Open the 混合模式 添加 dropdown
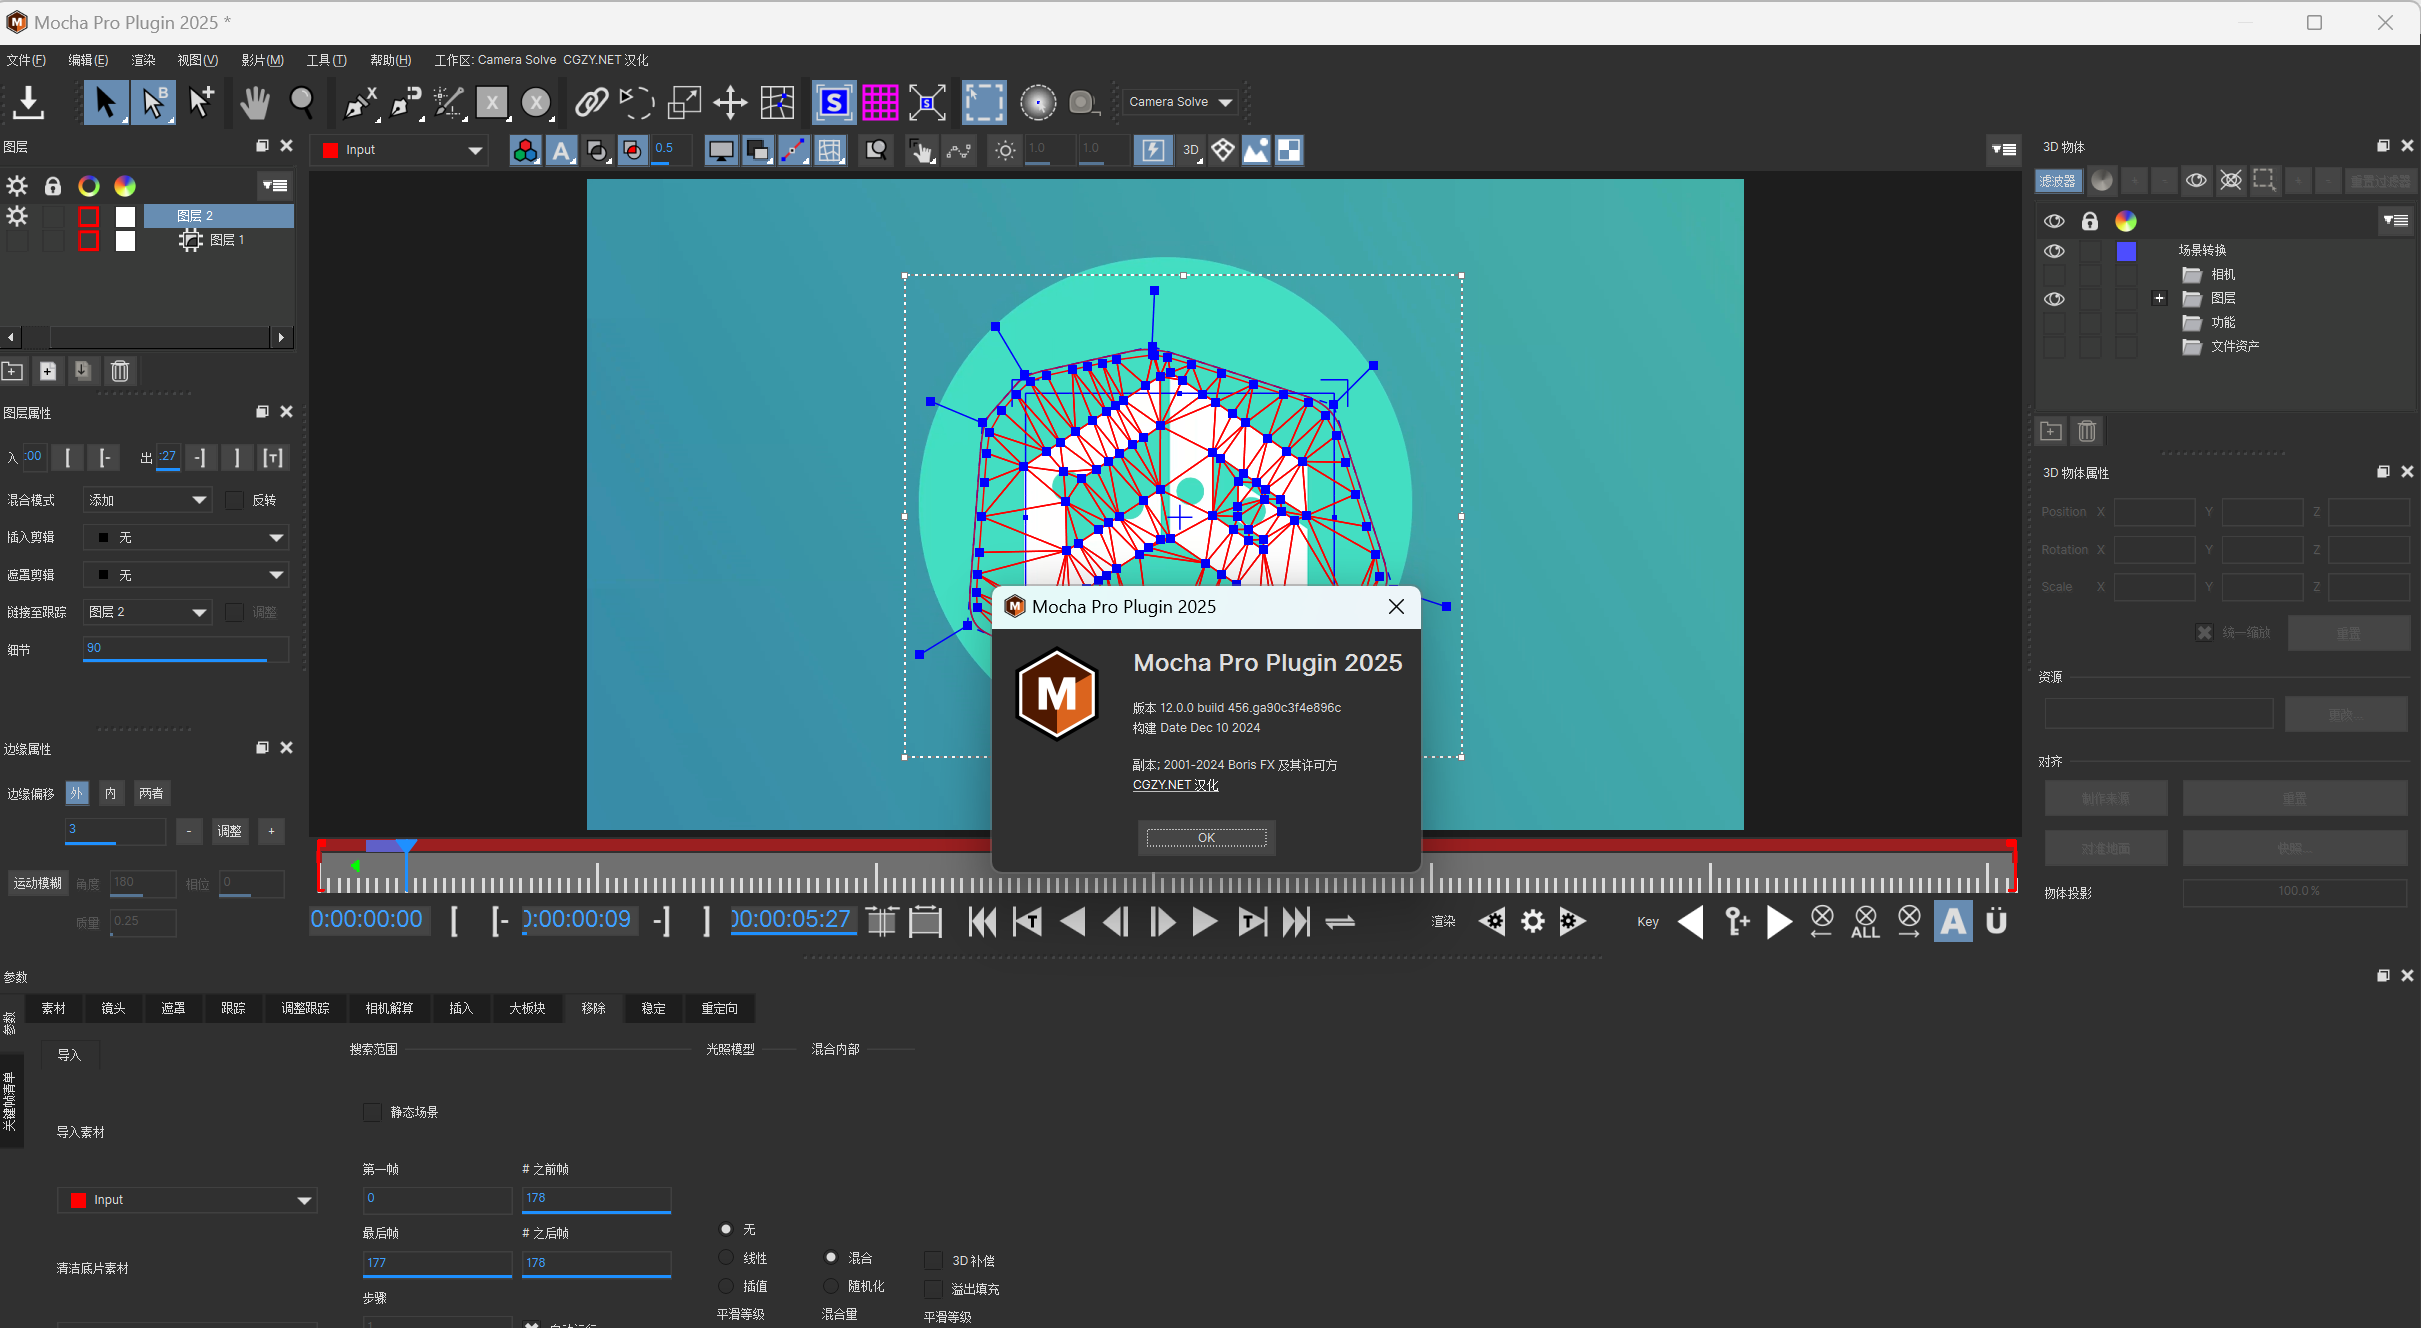This screenshot has width=2421, height=1328. coord(147,500)
